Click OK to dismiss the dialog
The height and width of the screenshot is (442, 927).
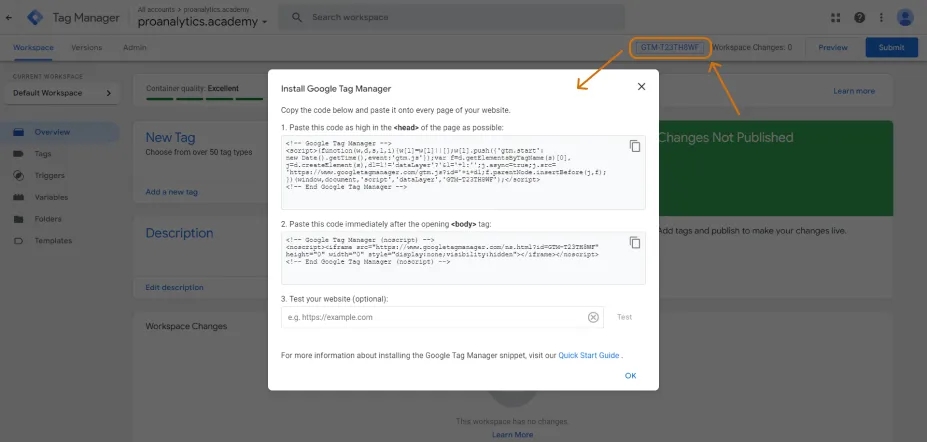click(631, 376)
